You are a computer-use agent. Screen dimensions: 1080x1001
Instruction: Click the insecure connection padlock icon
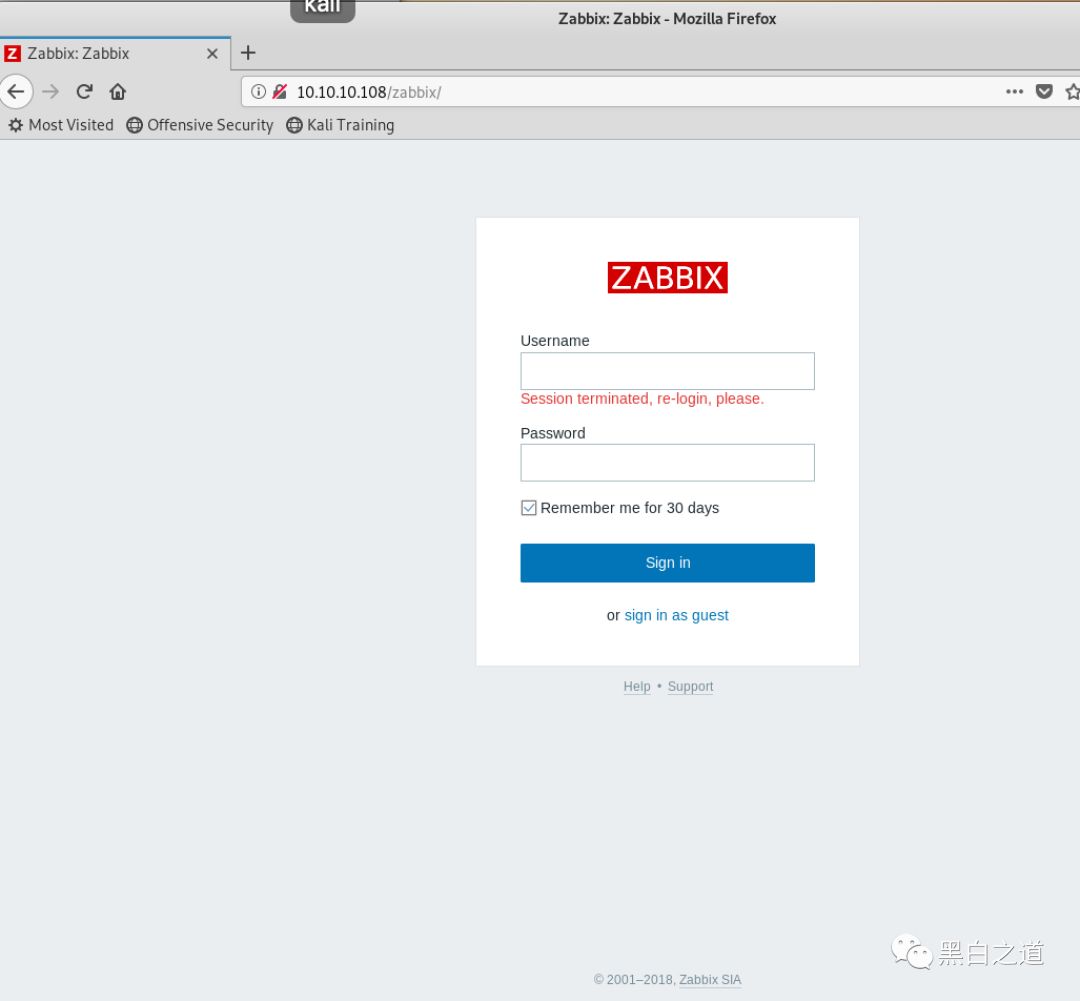pyautogui.click(x=280, y=92)
